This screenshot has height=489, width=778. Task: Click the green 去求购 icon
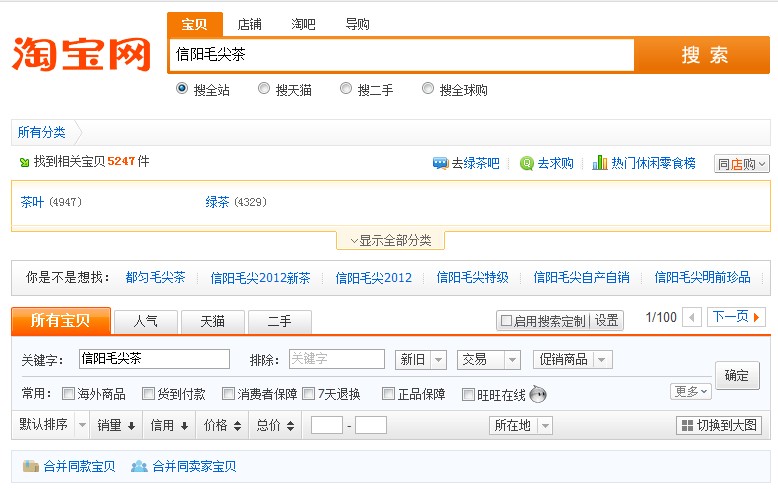[526, 163]
